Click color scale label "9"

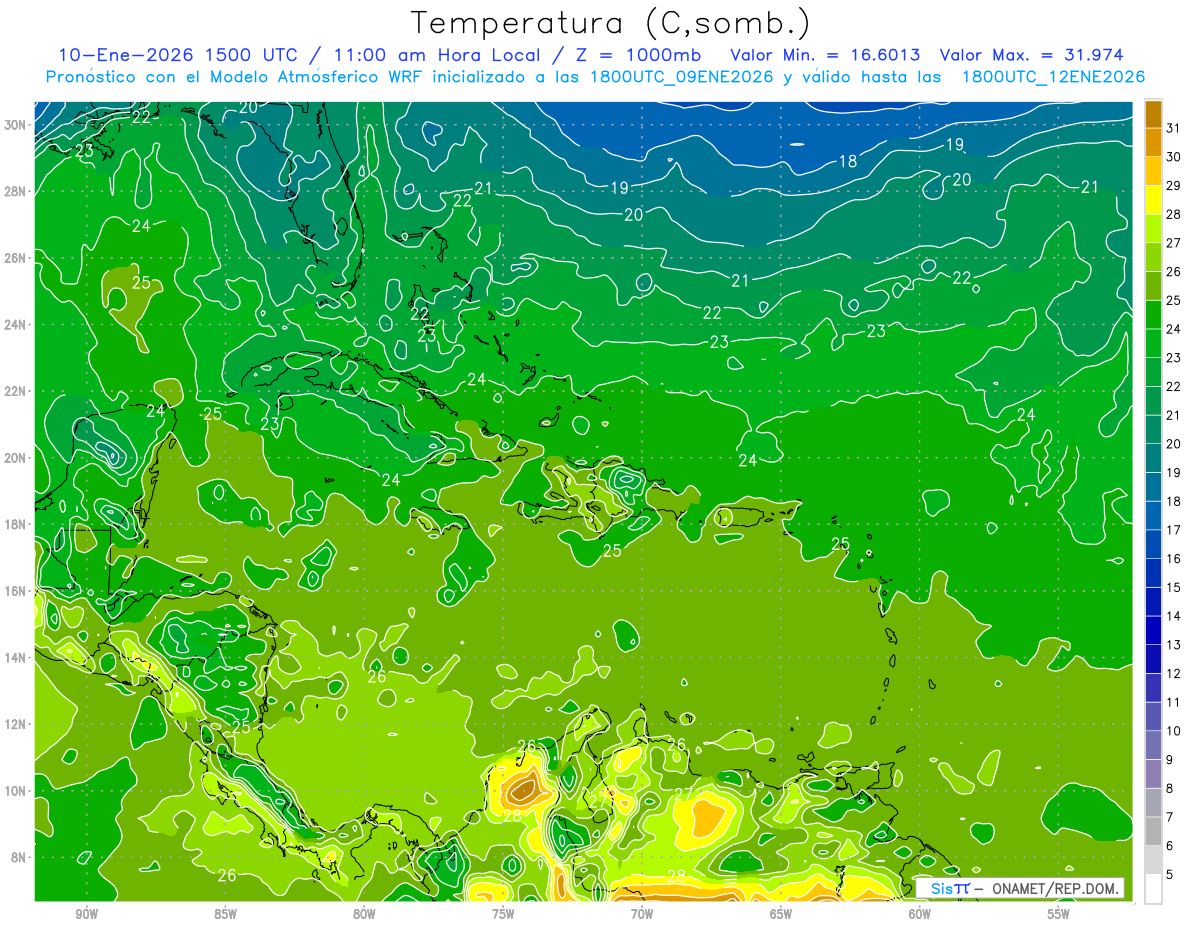coord(1170,760)
